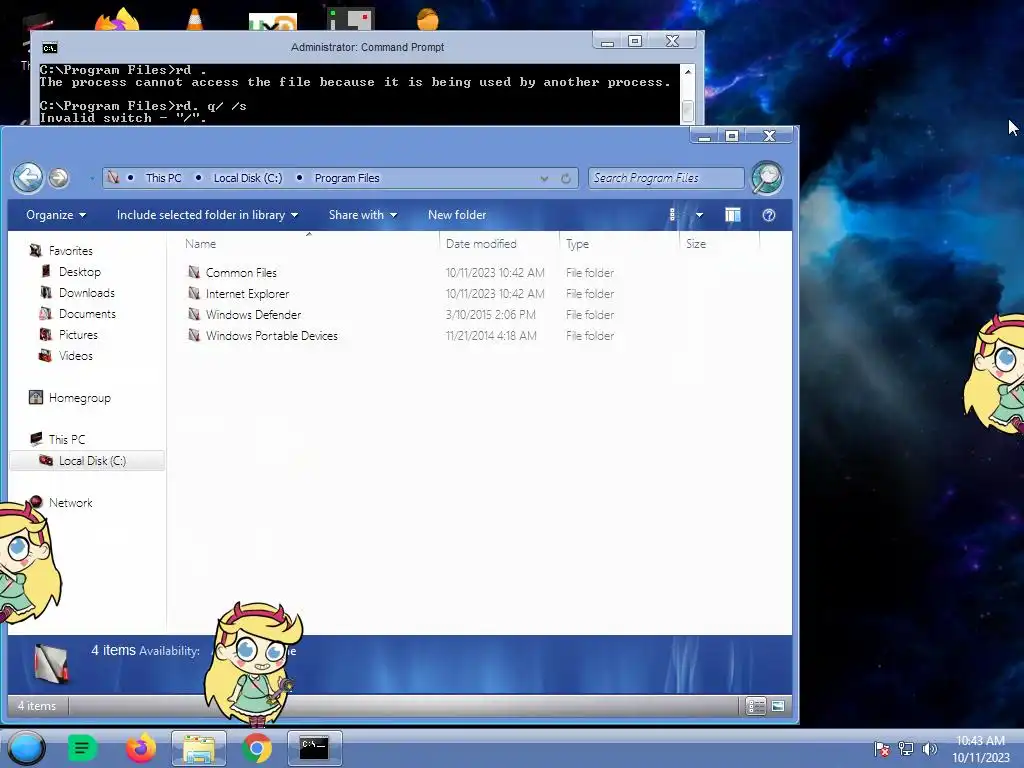1024x768 pixels.
Task: Click Command Prompt scrollbar up arrow
Action: click(688, 71)
